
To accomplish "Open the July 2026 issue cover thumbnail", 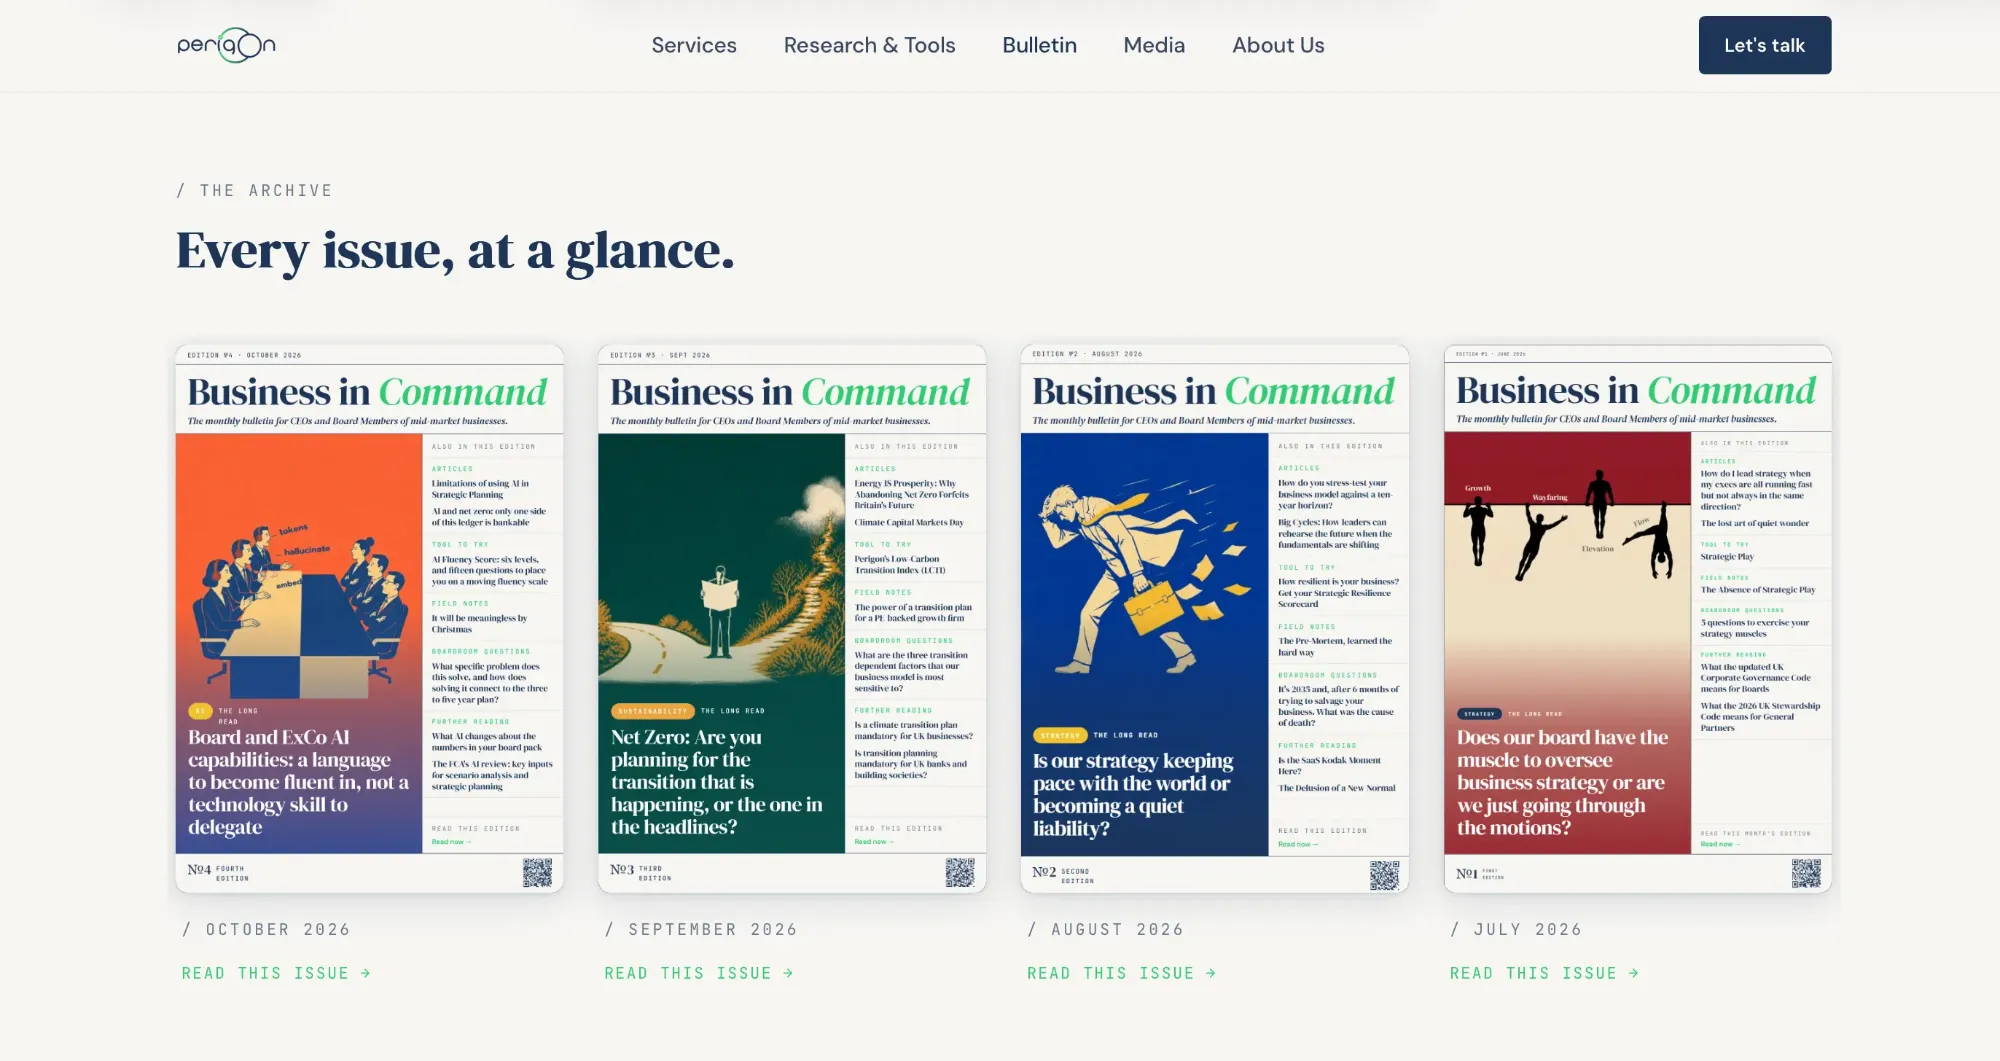I will (1638, 619).
